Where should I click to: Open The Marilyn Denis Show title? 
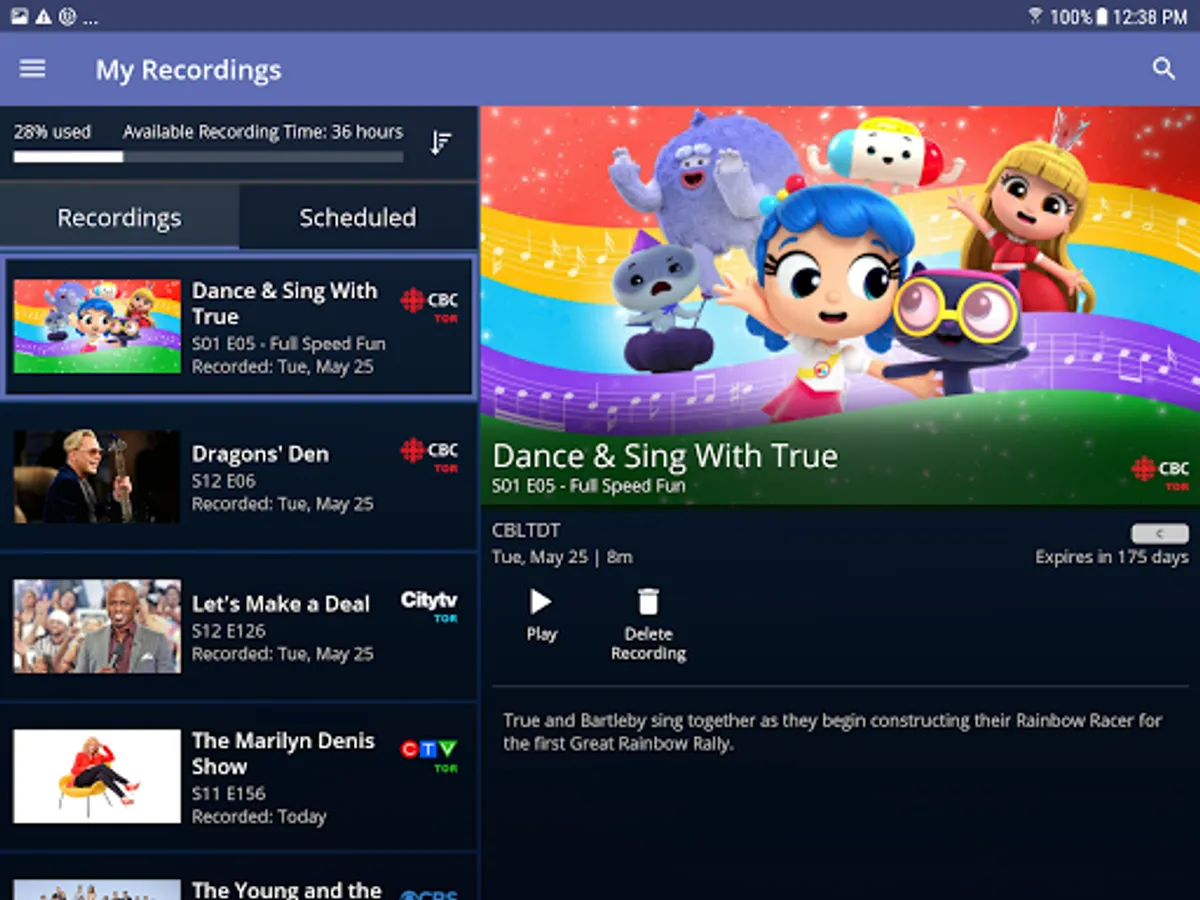(283, 753)
